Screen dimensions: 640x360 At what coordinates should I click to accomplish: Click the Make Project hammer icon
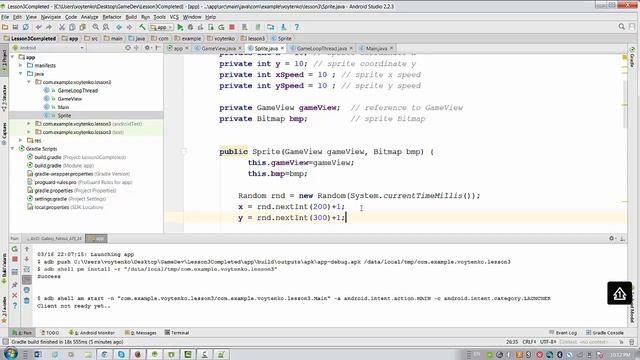coord(142,27)
